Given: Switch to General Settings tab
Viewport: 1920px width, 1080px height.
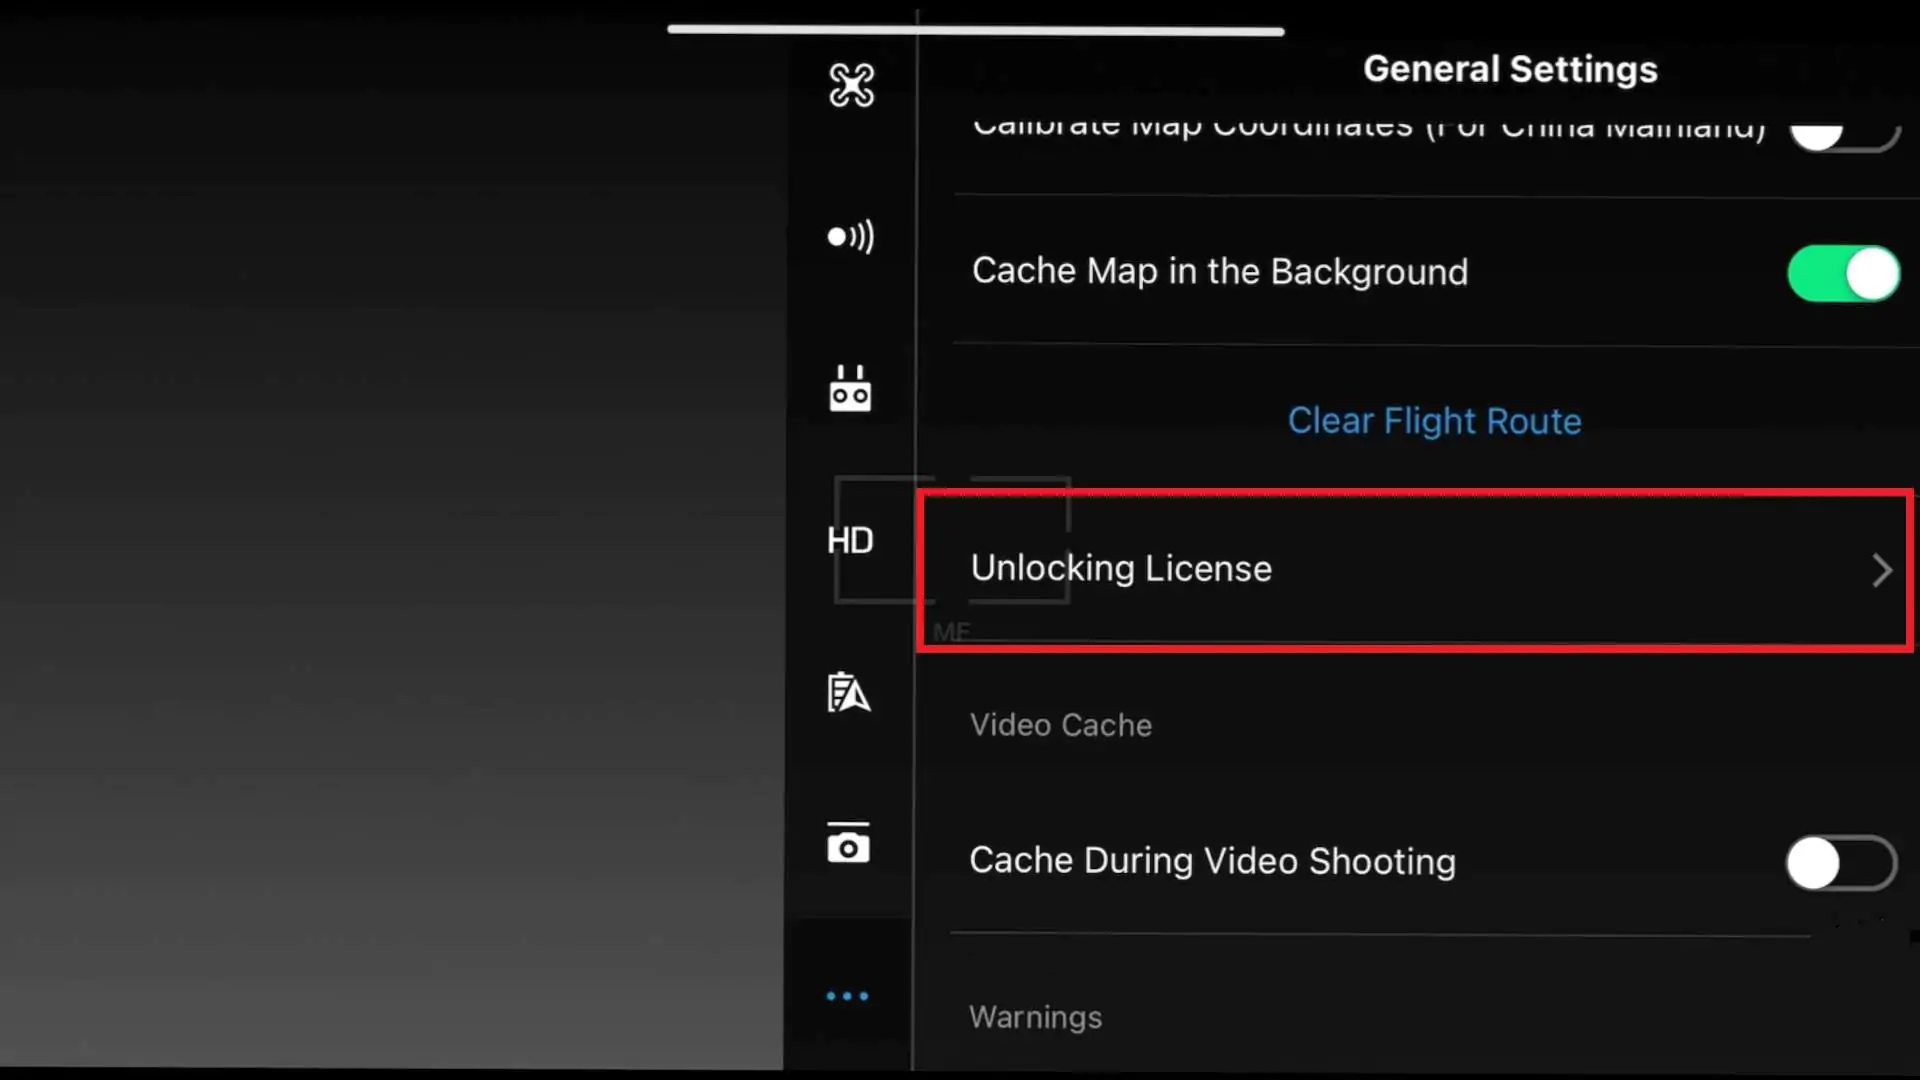Looking at the screenshot, I should coord(1510,68).
